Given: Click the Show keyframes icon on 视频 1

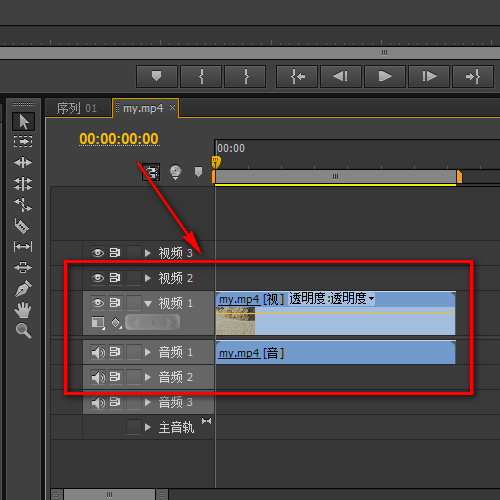Looking at the screenshot, I should click(x=116, y=323).
